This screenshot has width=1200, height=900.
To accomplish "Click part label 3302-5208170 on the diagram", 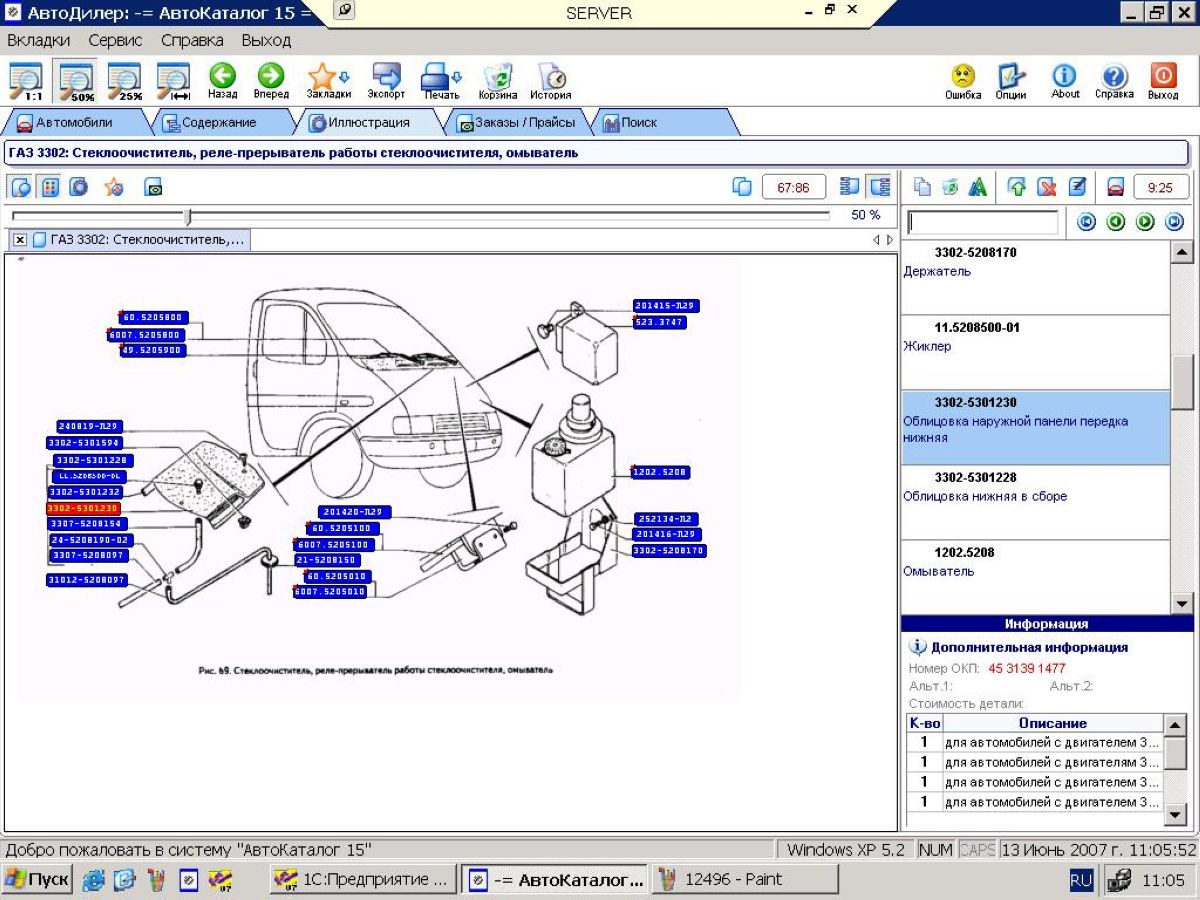I will click(x=668, y=551).
